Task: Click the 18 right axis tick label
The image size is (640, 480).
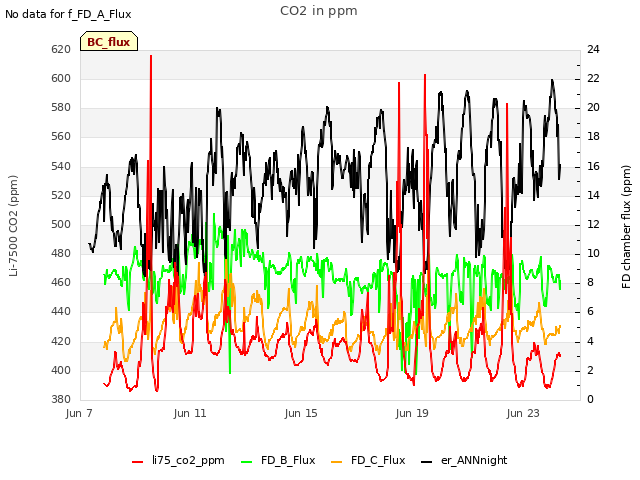Action: point(593,136)
